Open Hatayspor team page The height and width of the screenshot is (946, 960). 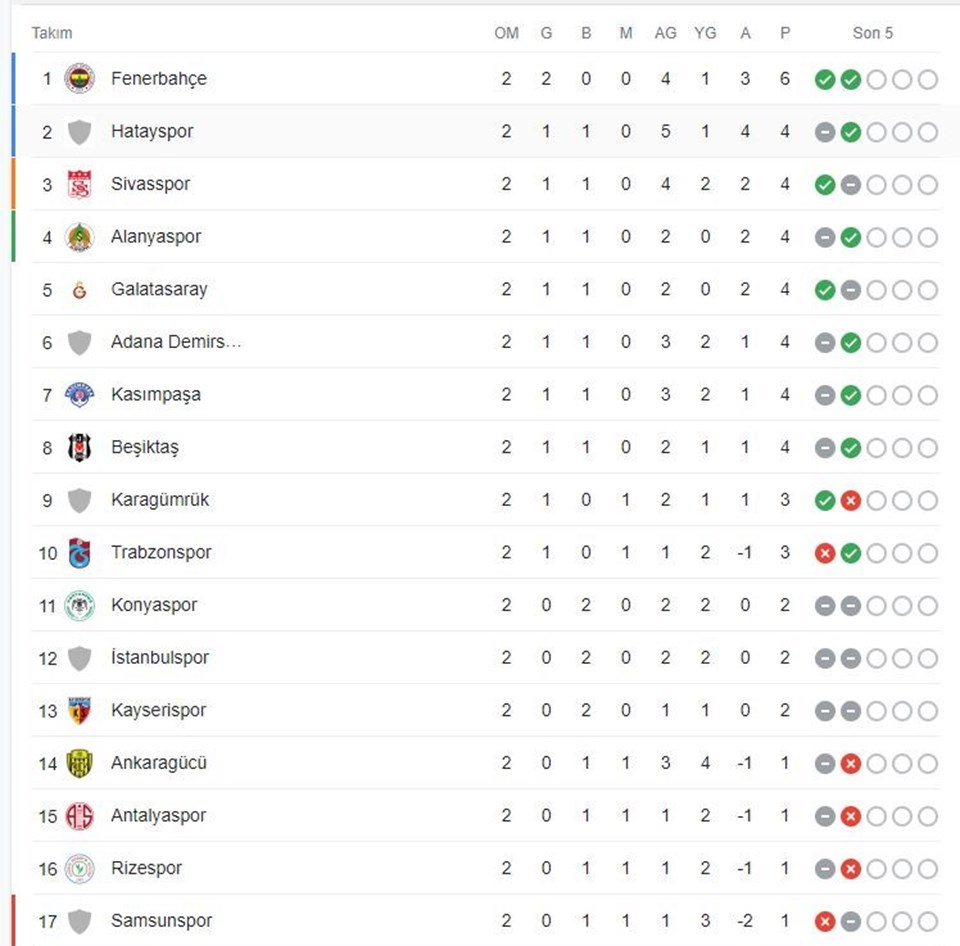(152, 131)
